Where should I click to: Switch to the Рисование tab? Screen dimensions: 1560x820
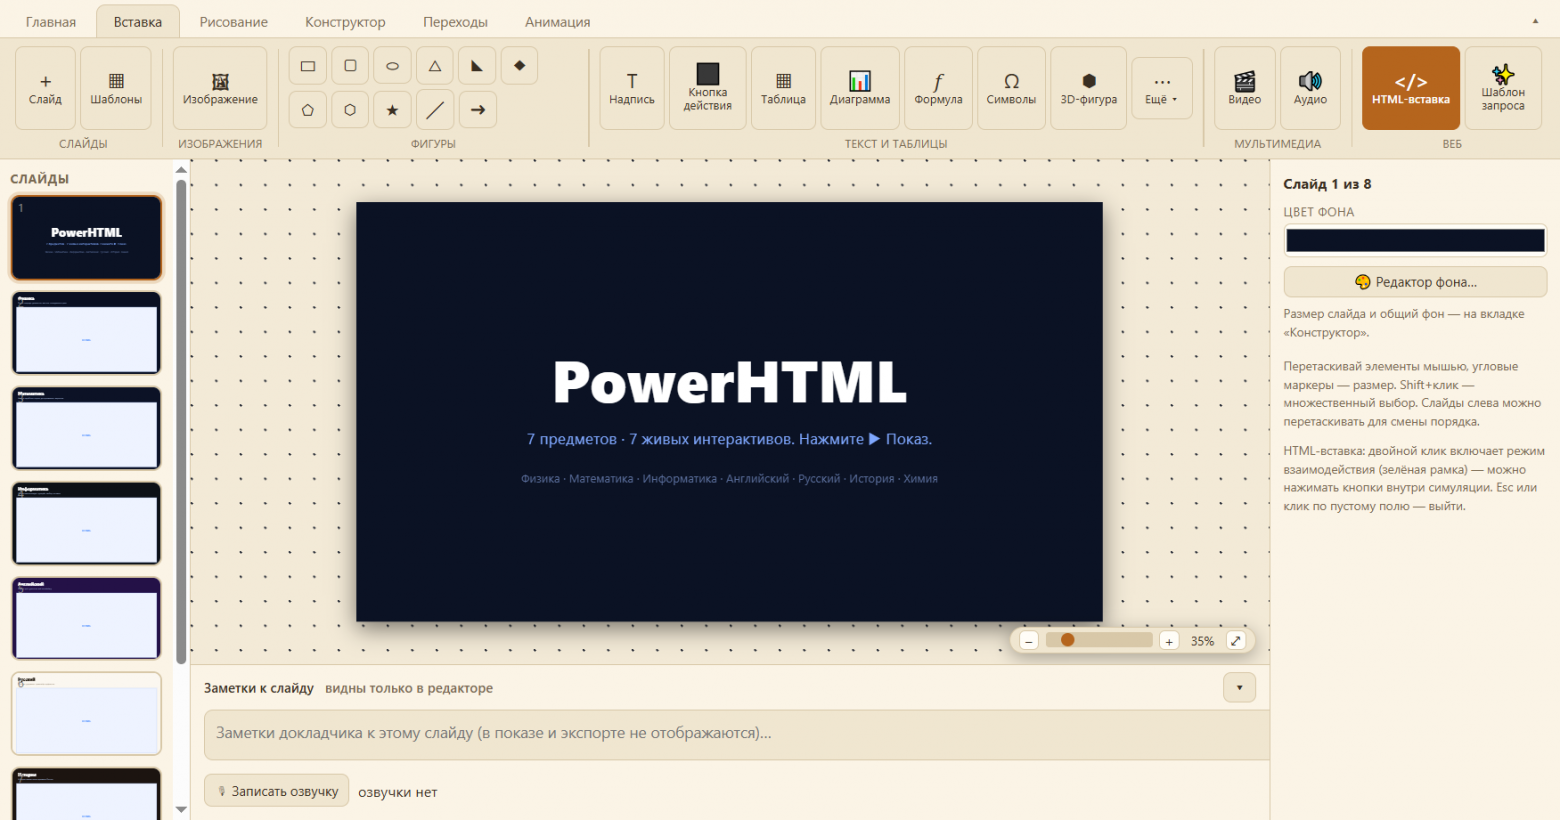pos(234,22)
